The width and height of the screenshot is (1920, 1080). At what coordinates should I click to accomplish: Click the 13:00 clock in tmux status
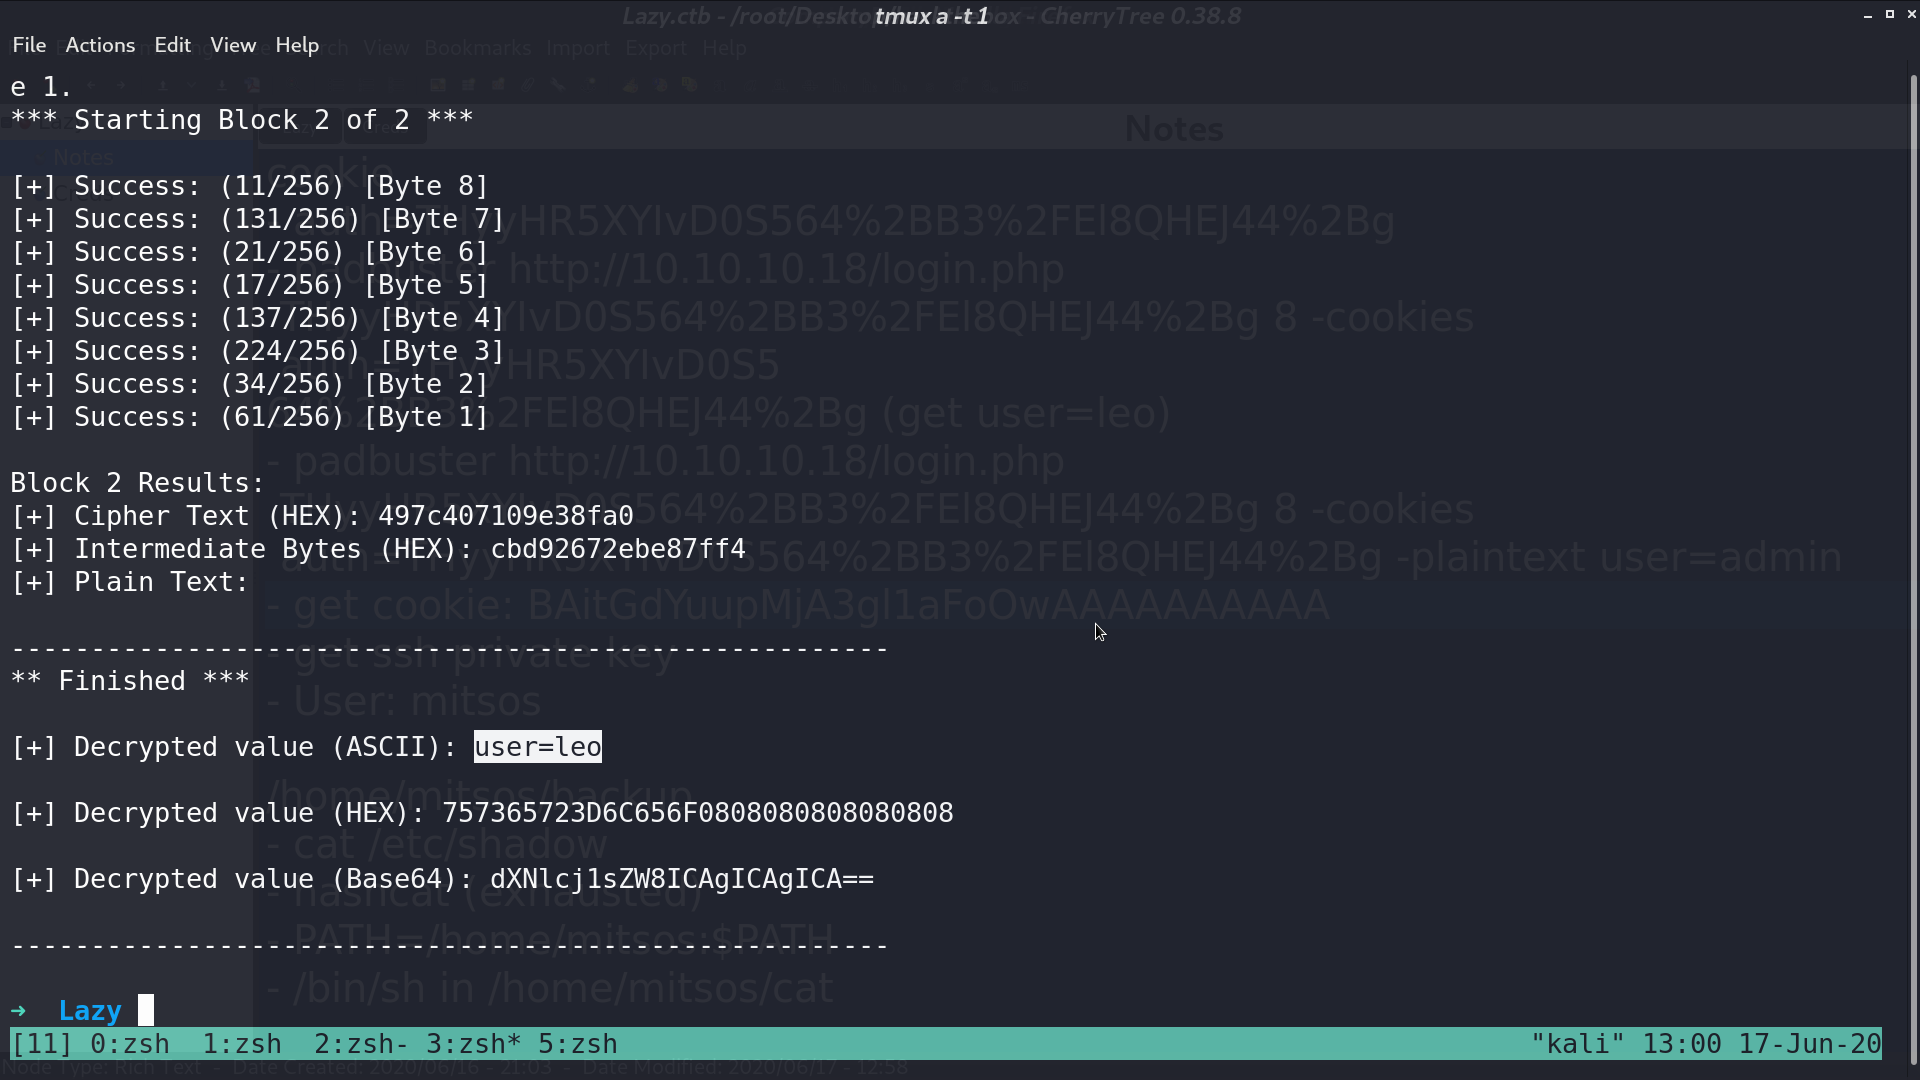(1682, 1044)
